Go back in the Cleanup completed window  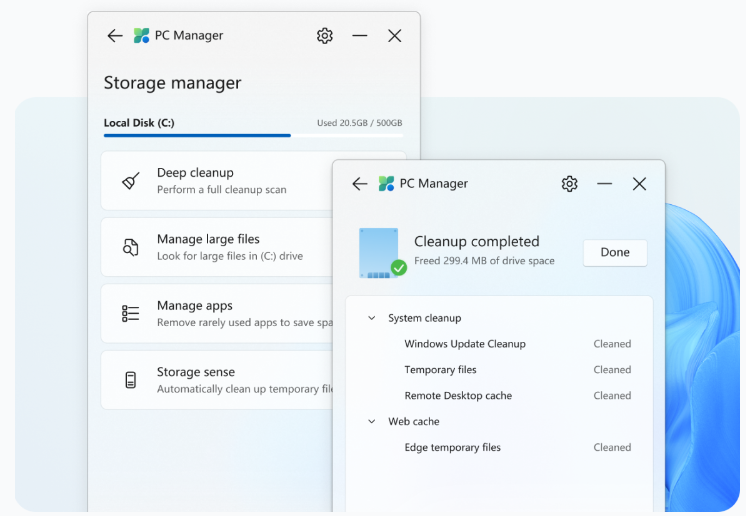[360, 184]
